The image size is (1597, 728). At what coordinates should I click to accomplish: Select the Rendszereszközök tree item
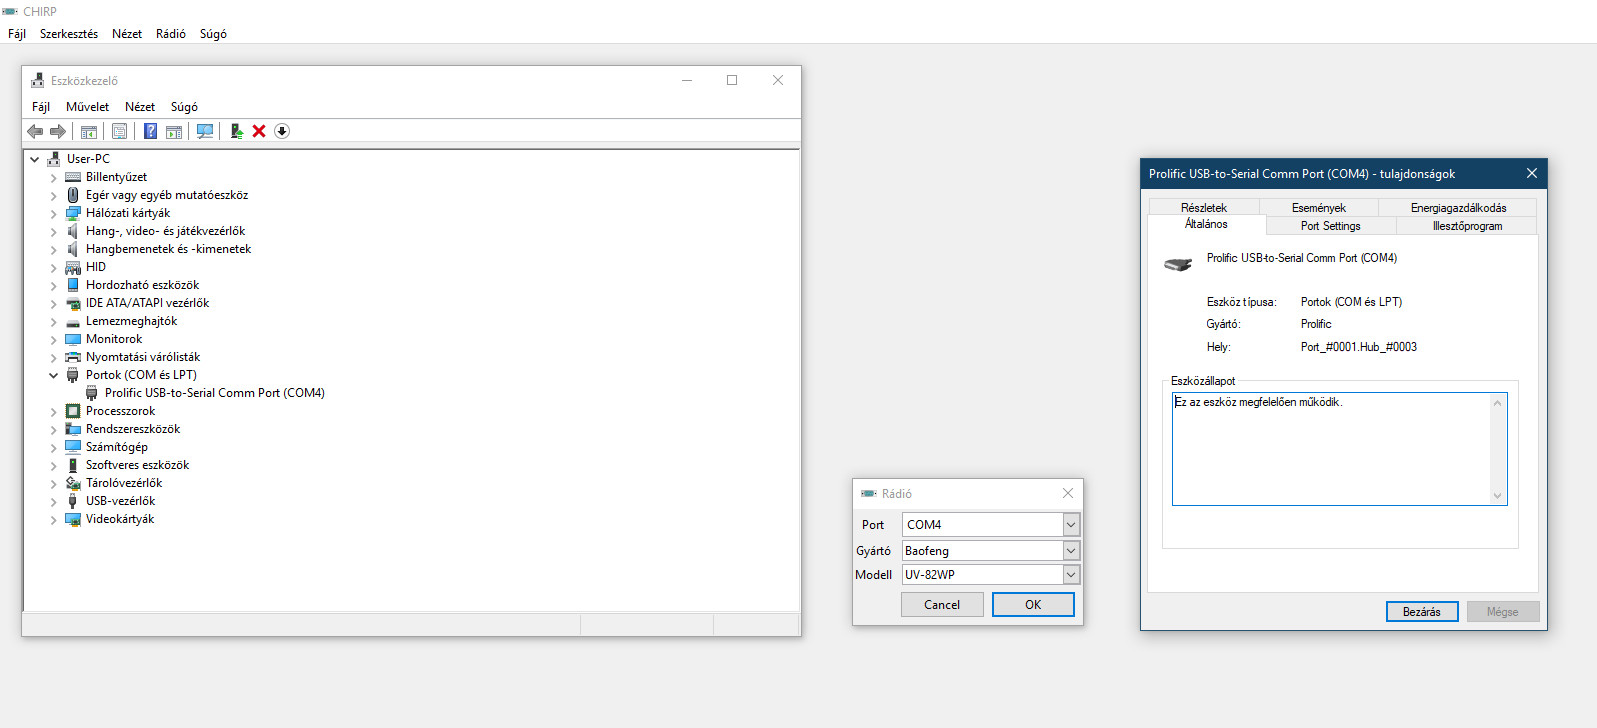point(133,429)
